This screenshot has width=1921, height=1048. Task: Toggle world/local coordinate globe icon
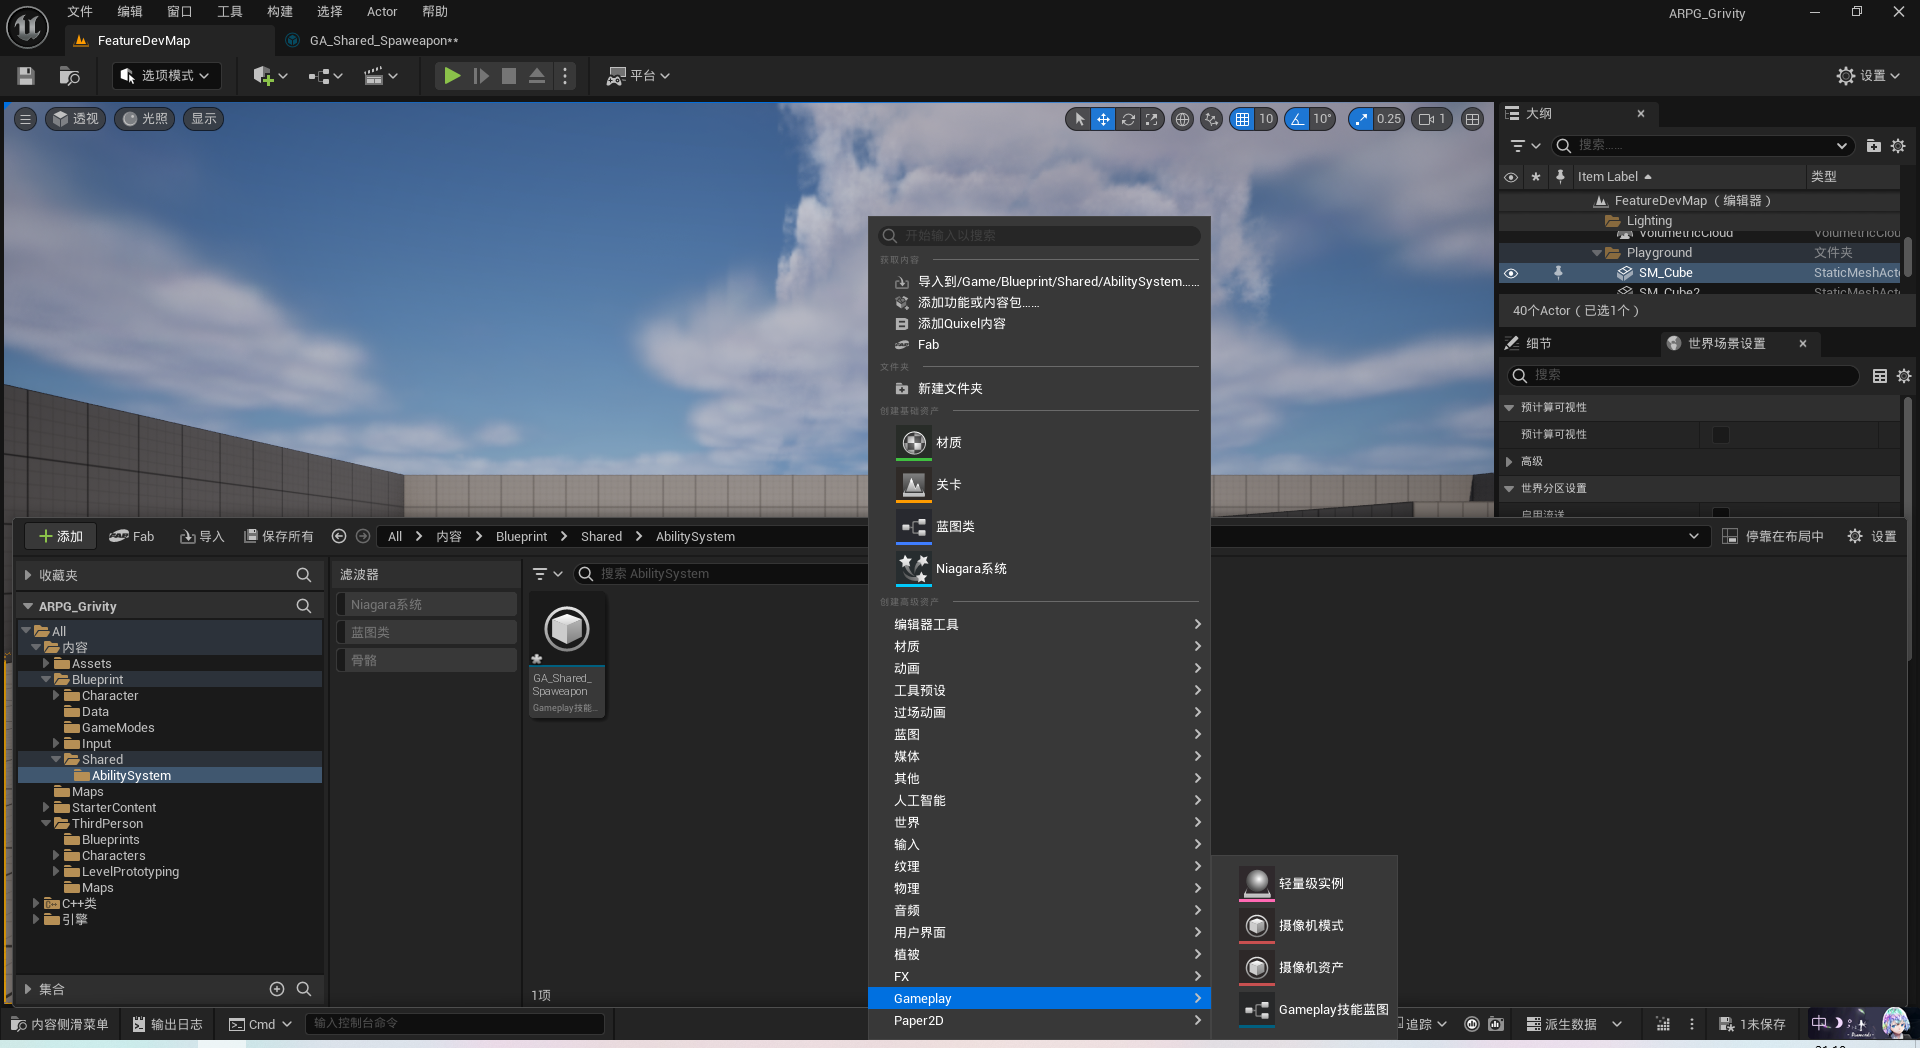[1182, 119]
